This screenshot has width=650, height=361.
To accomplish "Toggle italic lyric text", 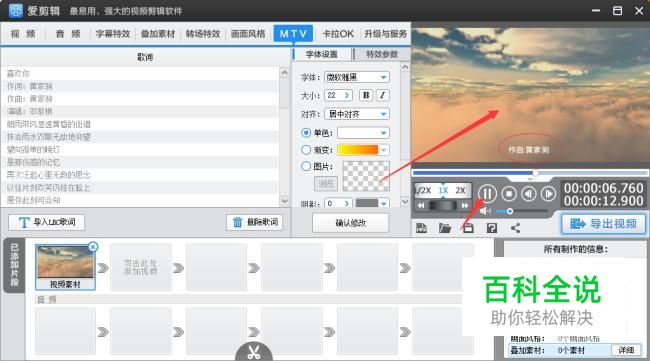I will 382,95.
